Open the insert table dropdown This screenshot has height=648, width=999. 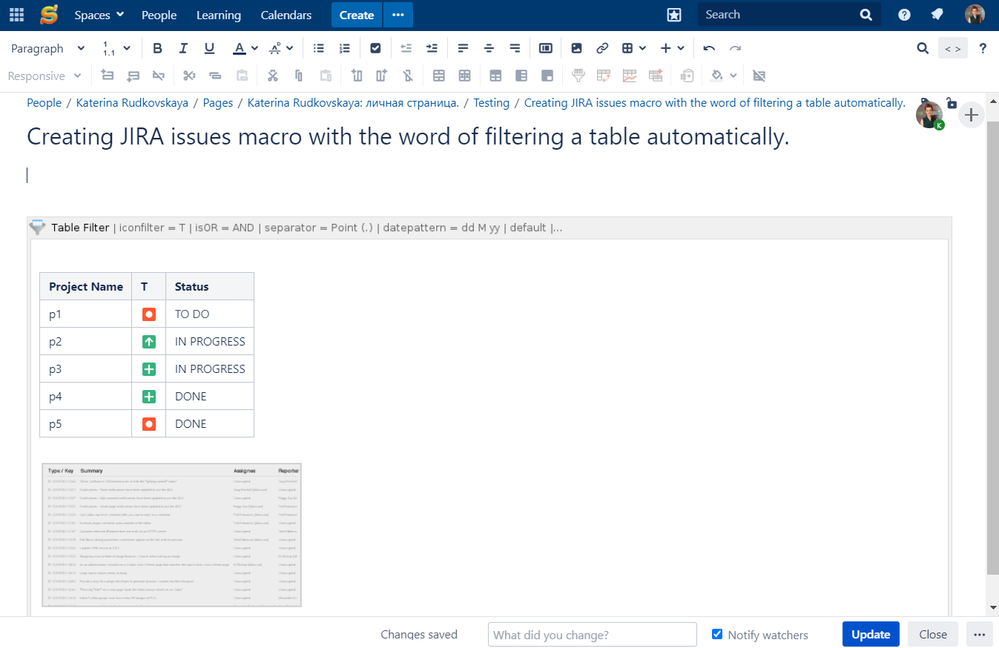(634, 48)
